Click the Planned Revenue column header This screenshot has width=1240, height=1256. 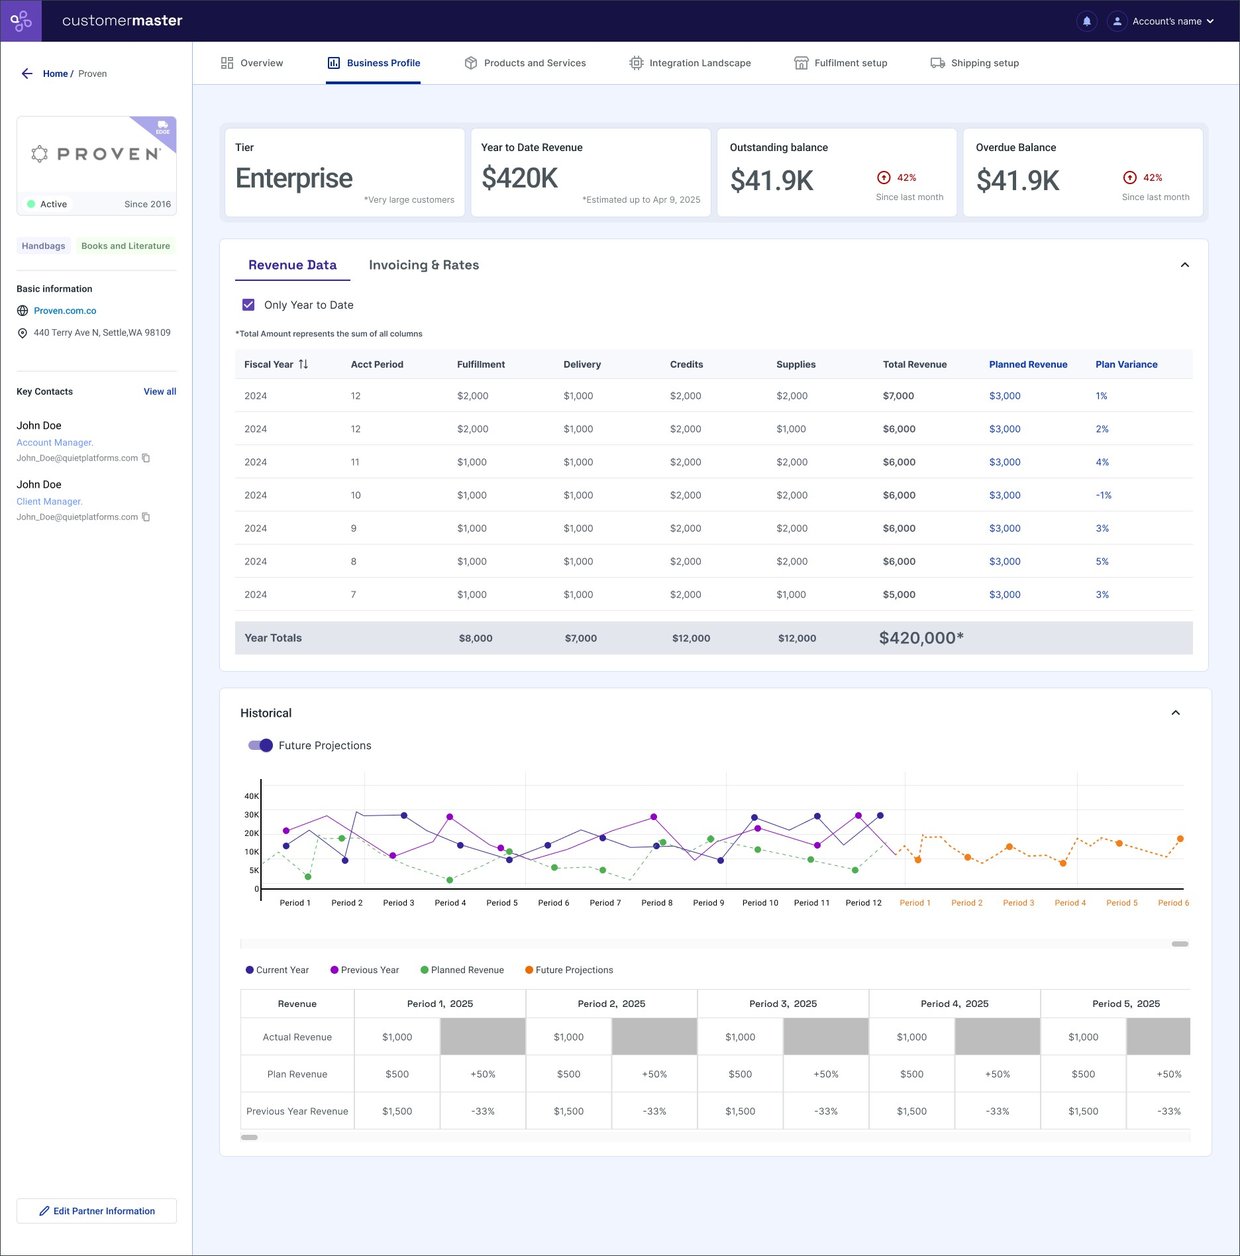1028,365
